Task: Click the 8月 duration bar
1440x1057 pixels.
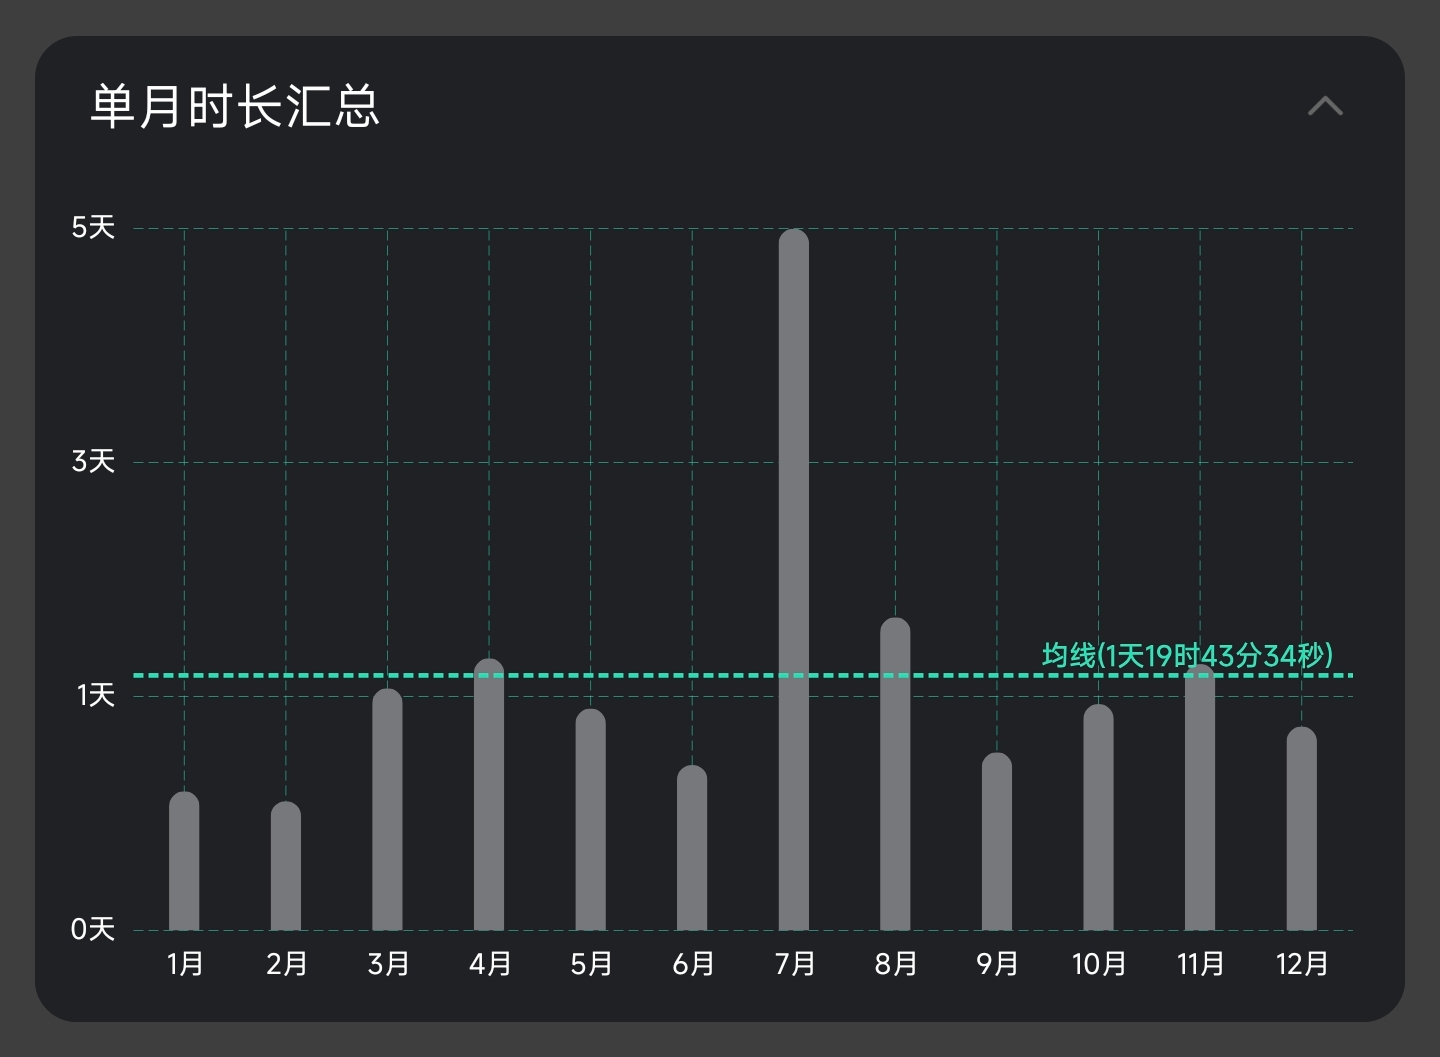Action: point(895,775)
